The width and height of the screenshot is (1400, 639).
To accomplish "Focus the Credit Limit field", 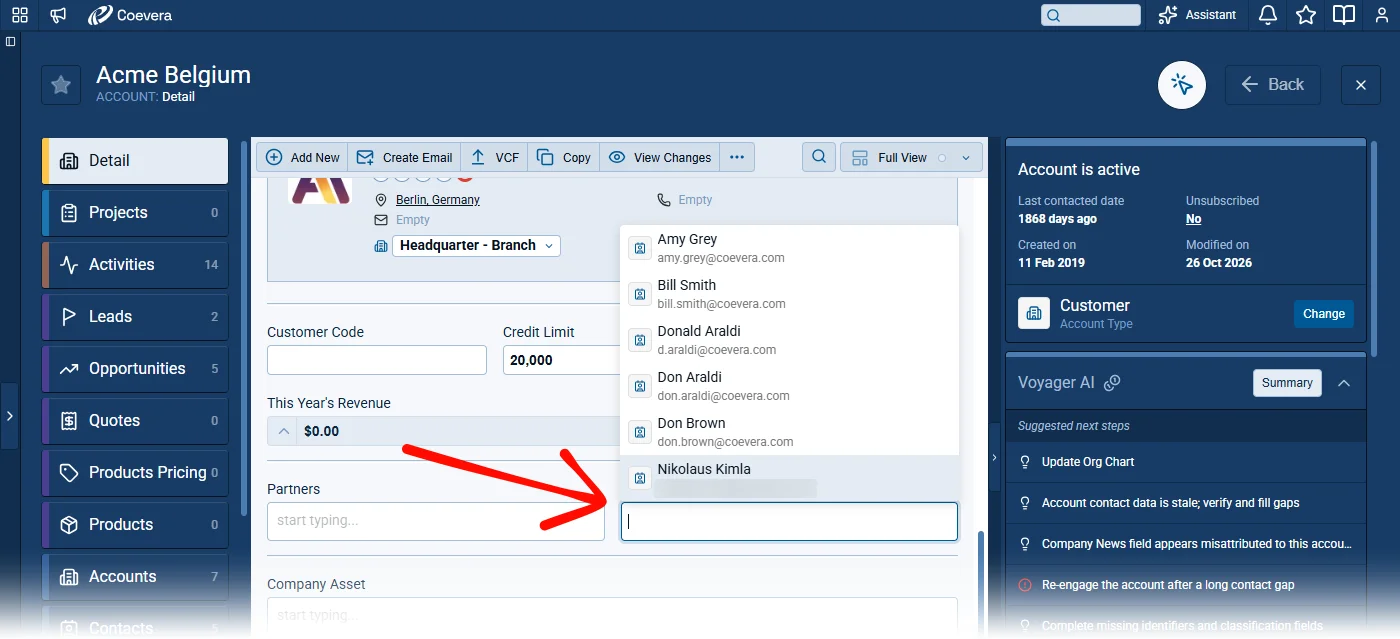I will coord(561,360).
